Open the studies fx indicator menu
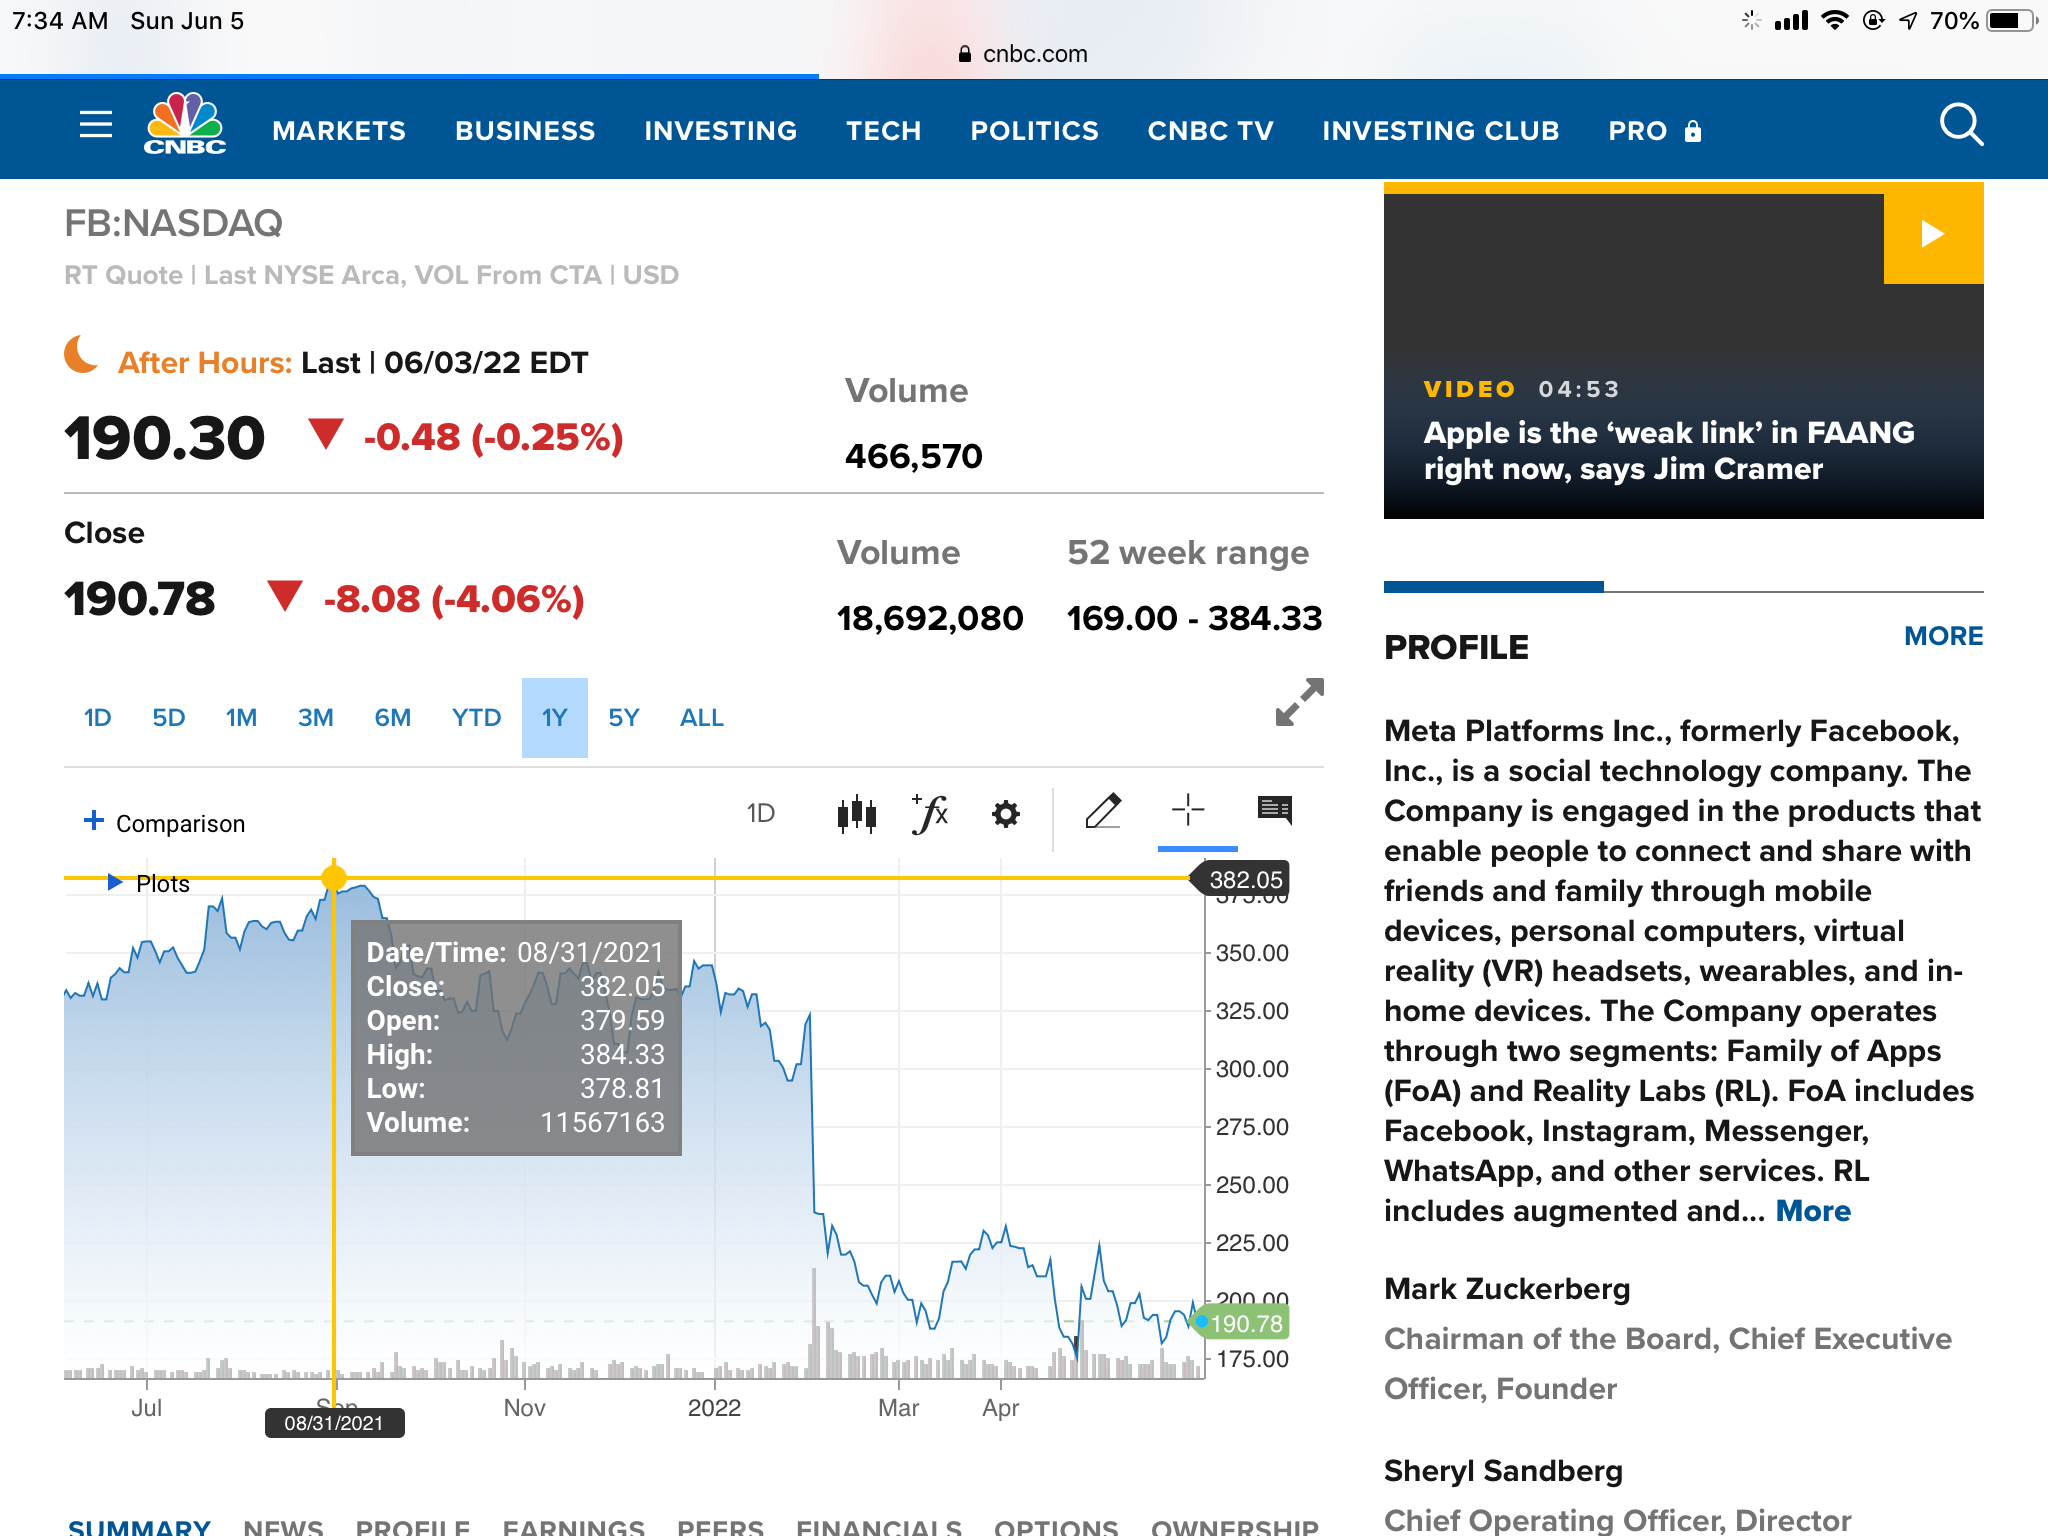Screen dimensions: 2048x1536 tap(930, 813)
